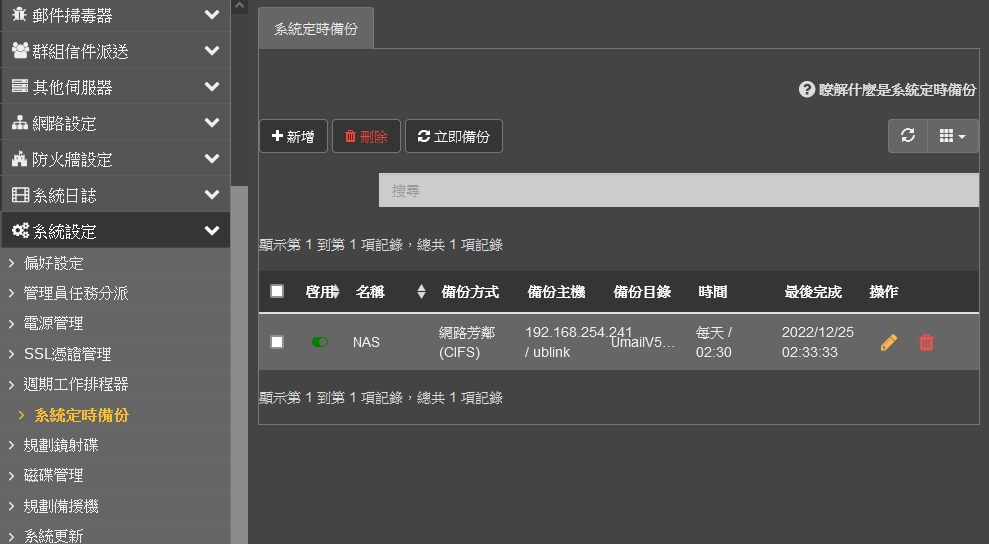The height and width of the screenshot is (544, 989).
Task: Click the refresh icon button above the table
Action: (908, 136)
